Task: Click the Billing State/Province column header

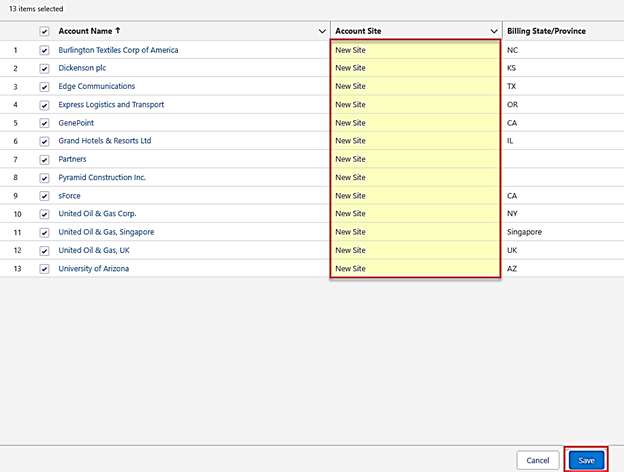Action: coord(546,31)
